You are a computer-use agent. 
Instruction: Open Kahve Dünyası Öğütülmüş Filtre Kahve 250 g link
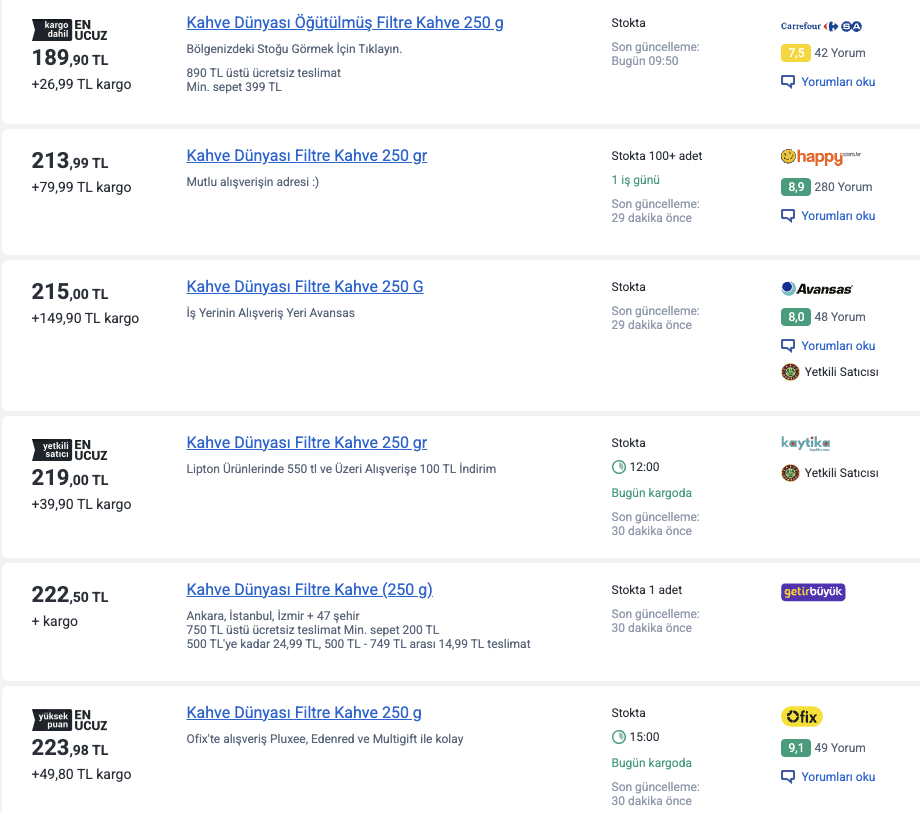345,23
